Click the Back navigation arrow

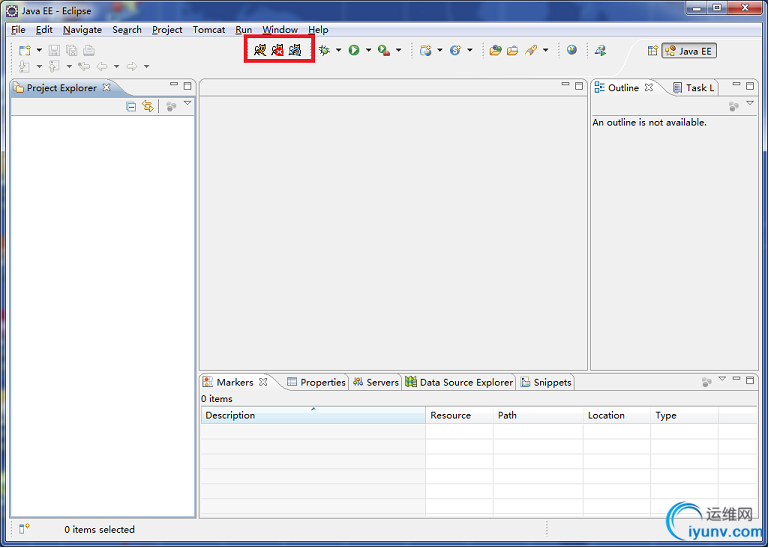[102, 66]
